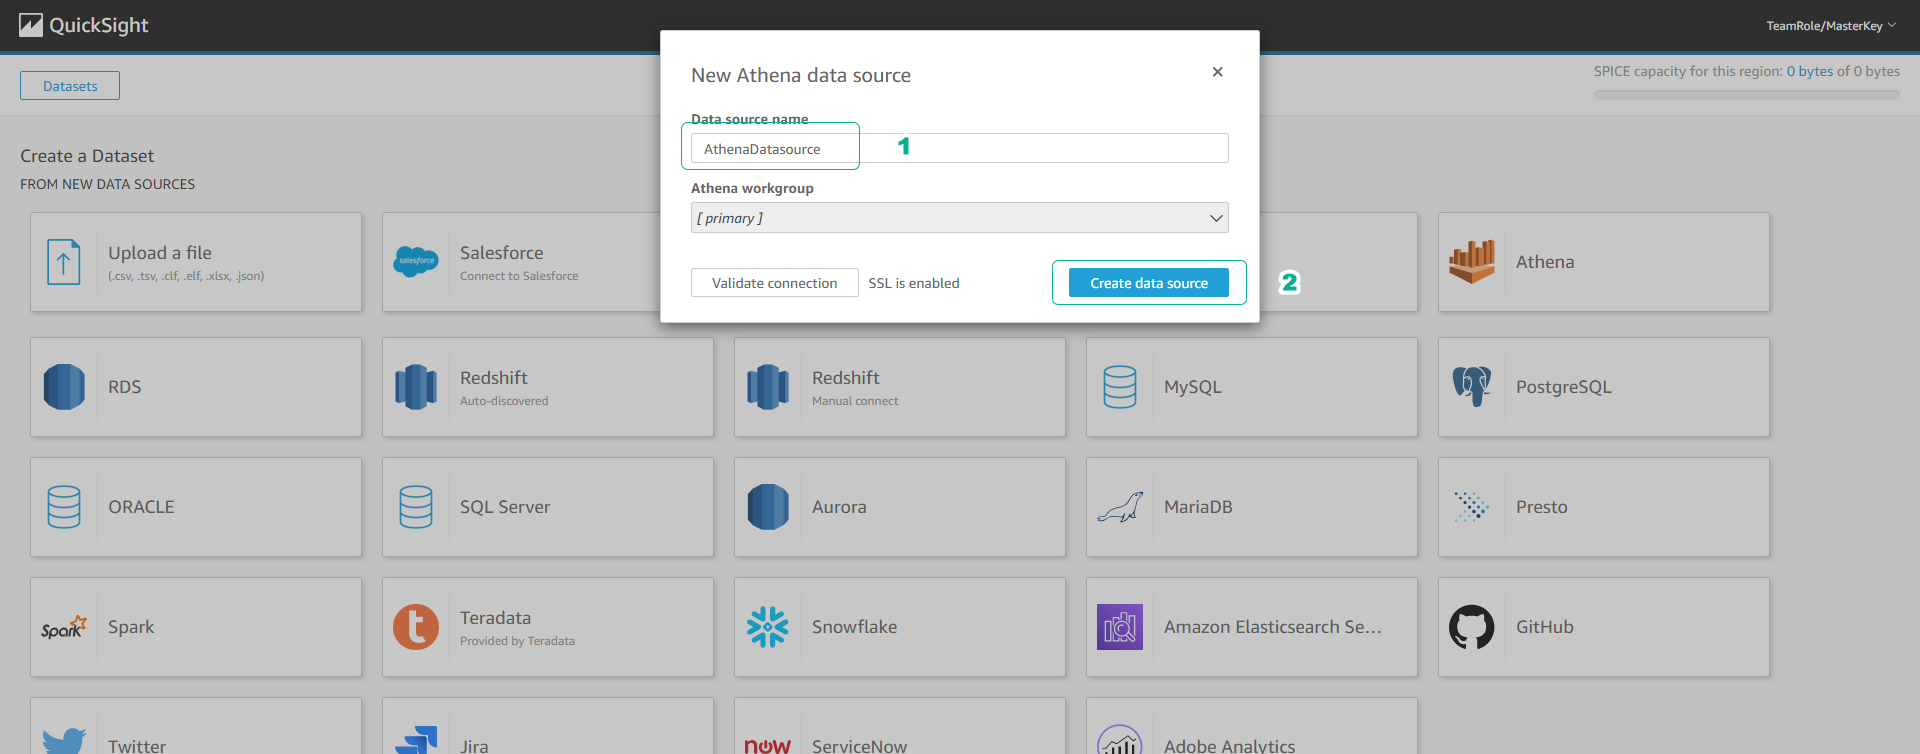Click the 'Jira' card label
The height and width of the screenshot is (754, 1920).
pyautogui.click(x=474, y=746)
